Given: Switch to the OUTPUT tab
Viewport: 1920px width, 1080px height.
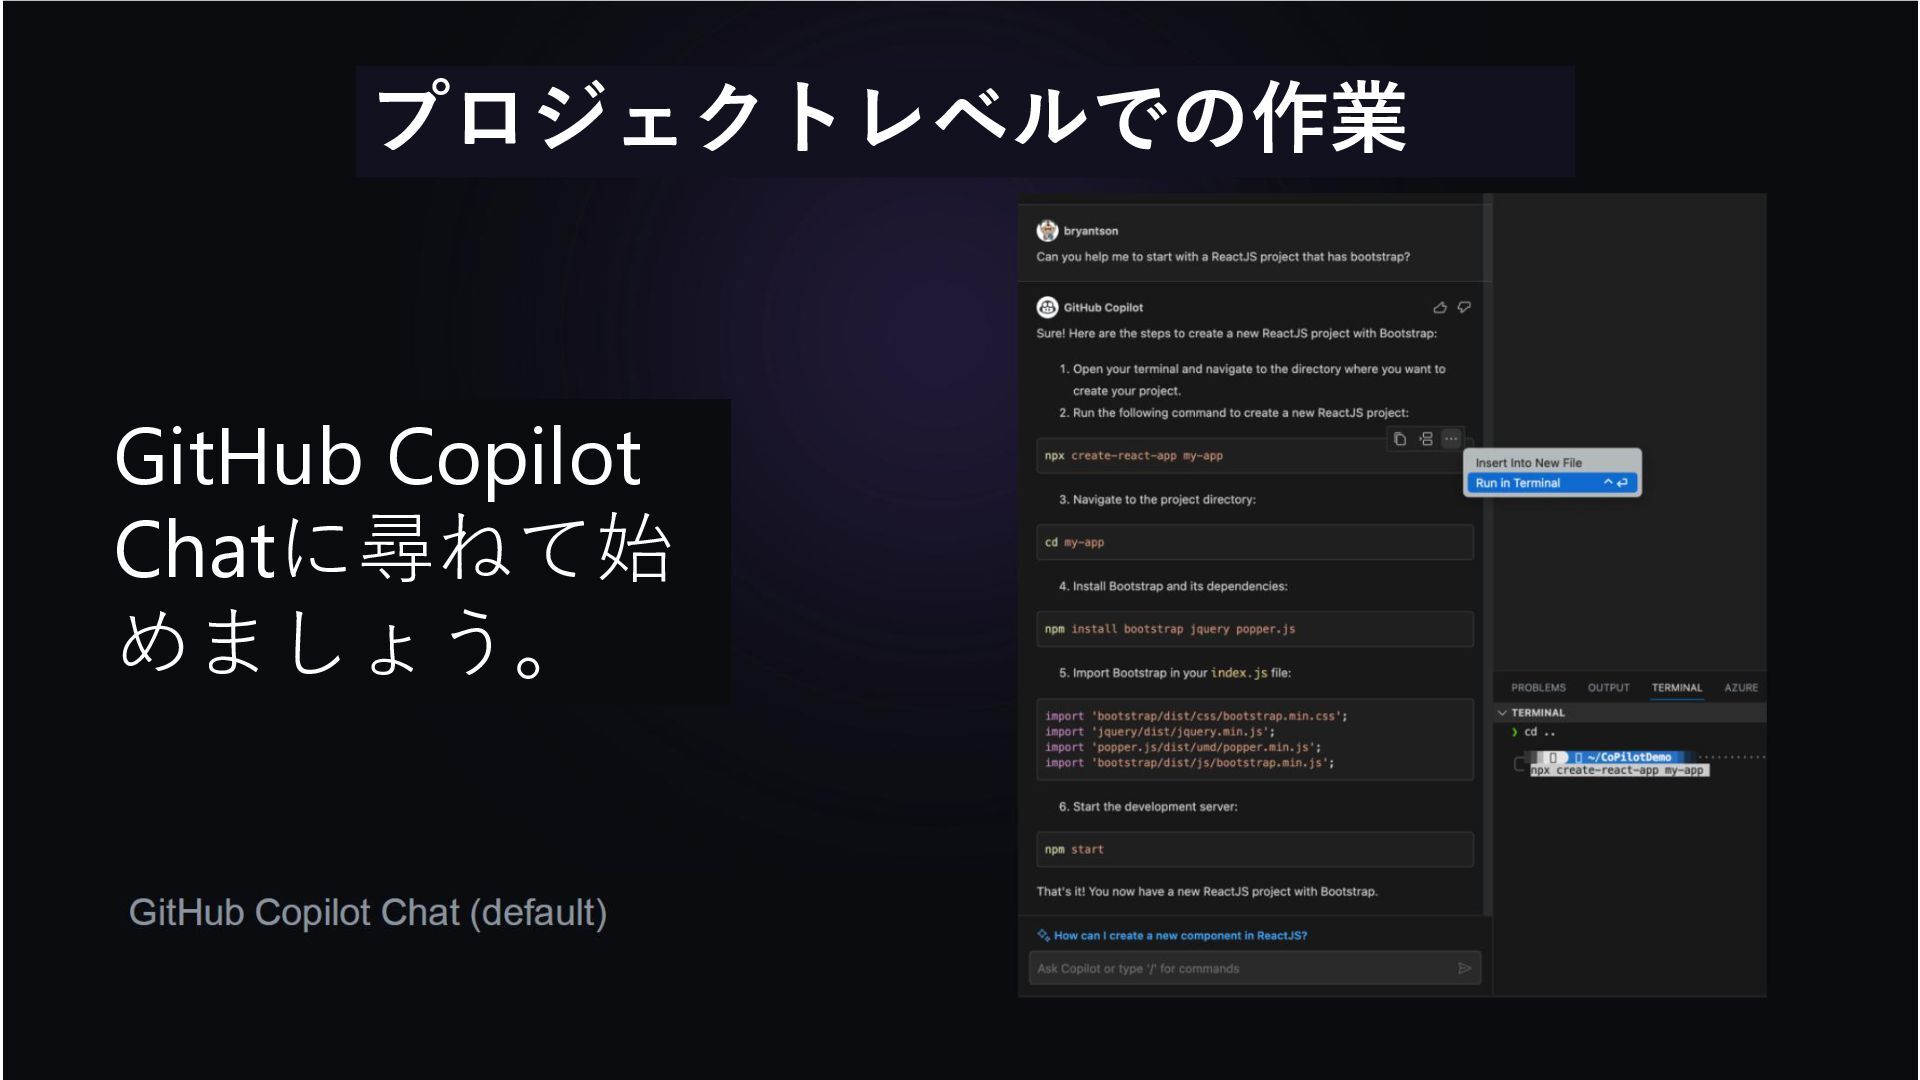Looking at the screenshot, I should (x=1608, y=688).
